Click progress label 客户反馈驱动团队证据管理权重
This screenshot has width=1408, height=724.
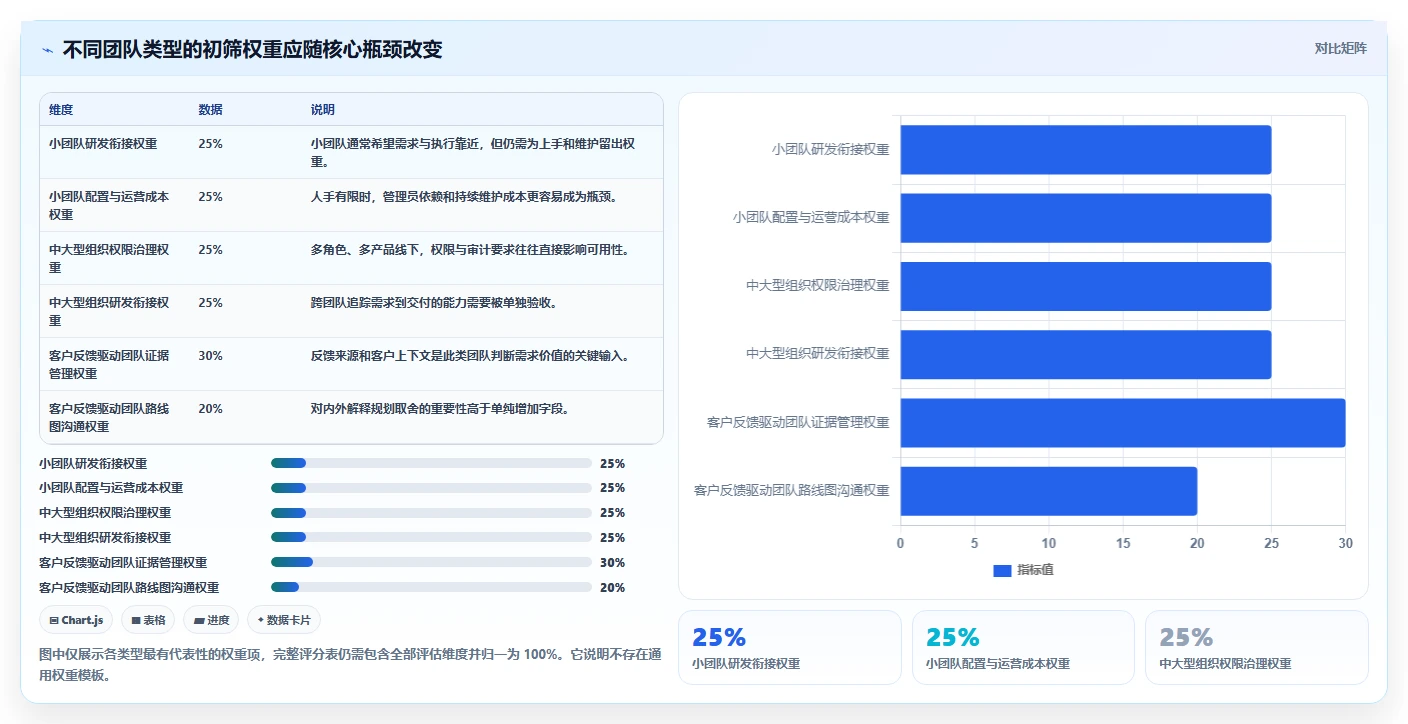123,563
